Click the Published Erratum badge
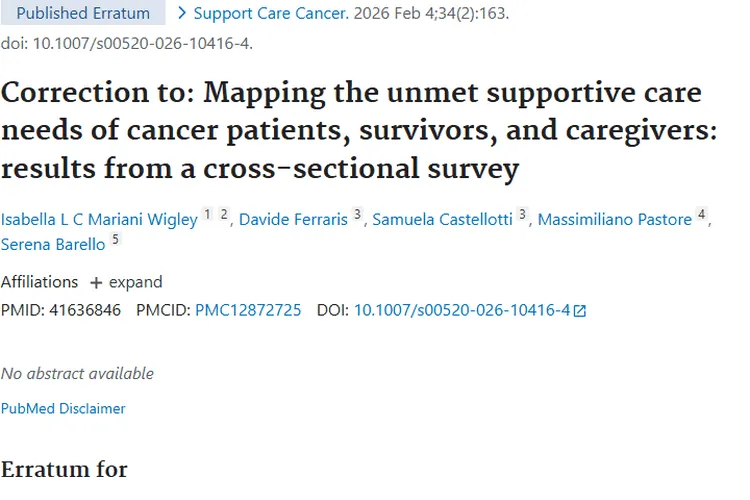Viewport: 750px width, 500px height. [83, 13]
